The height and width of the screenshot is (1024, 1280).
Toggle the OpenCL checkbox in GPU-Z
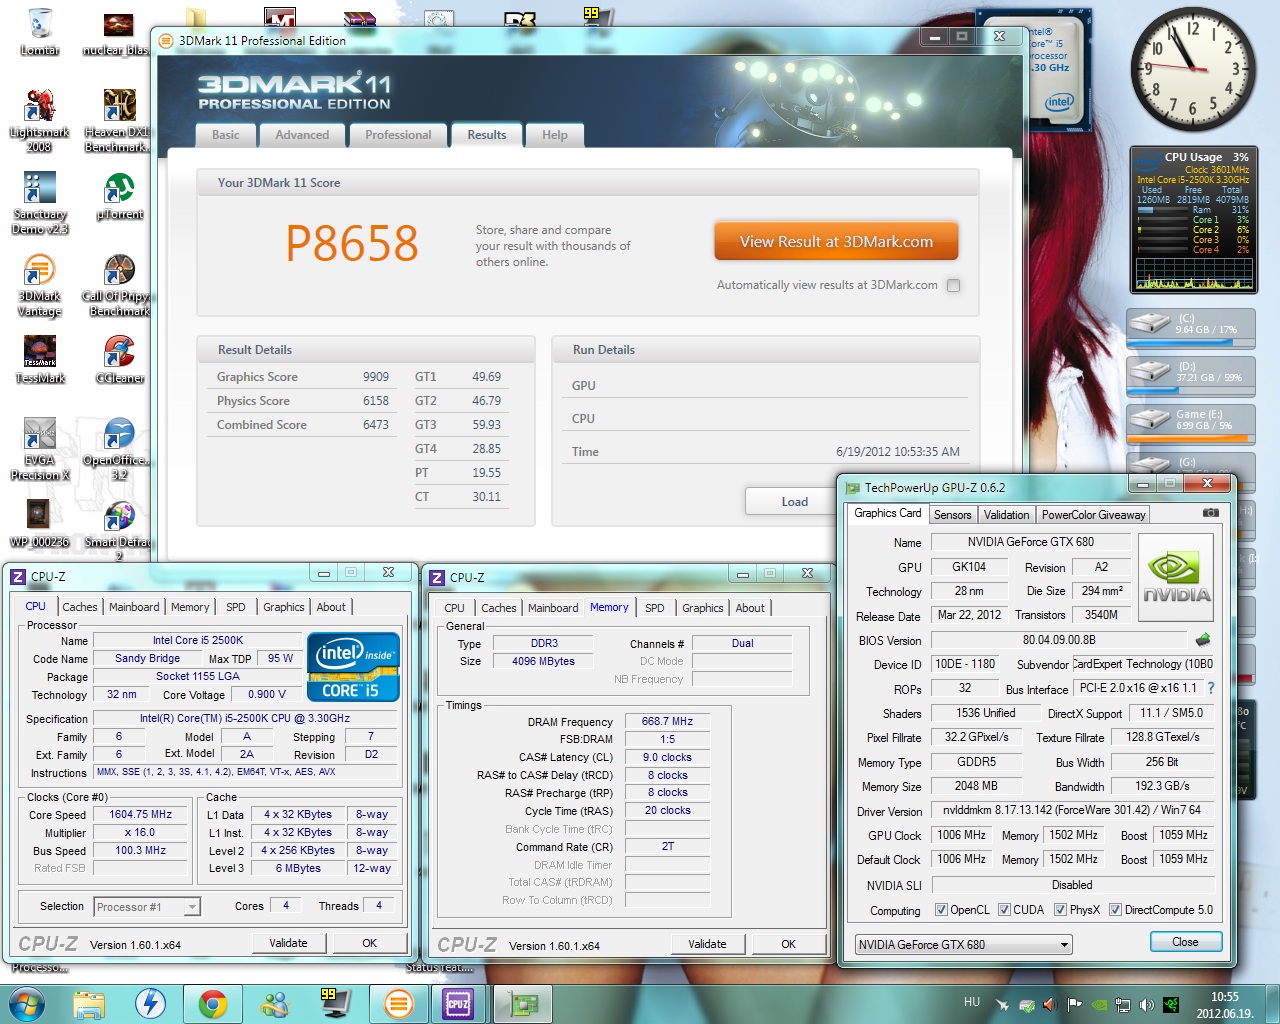941,910
